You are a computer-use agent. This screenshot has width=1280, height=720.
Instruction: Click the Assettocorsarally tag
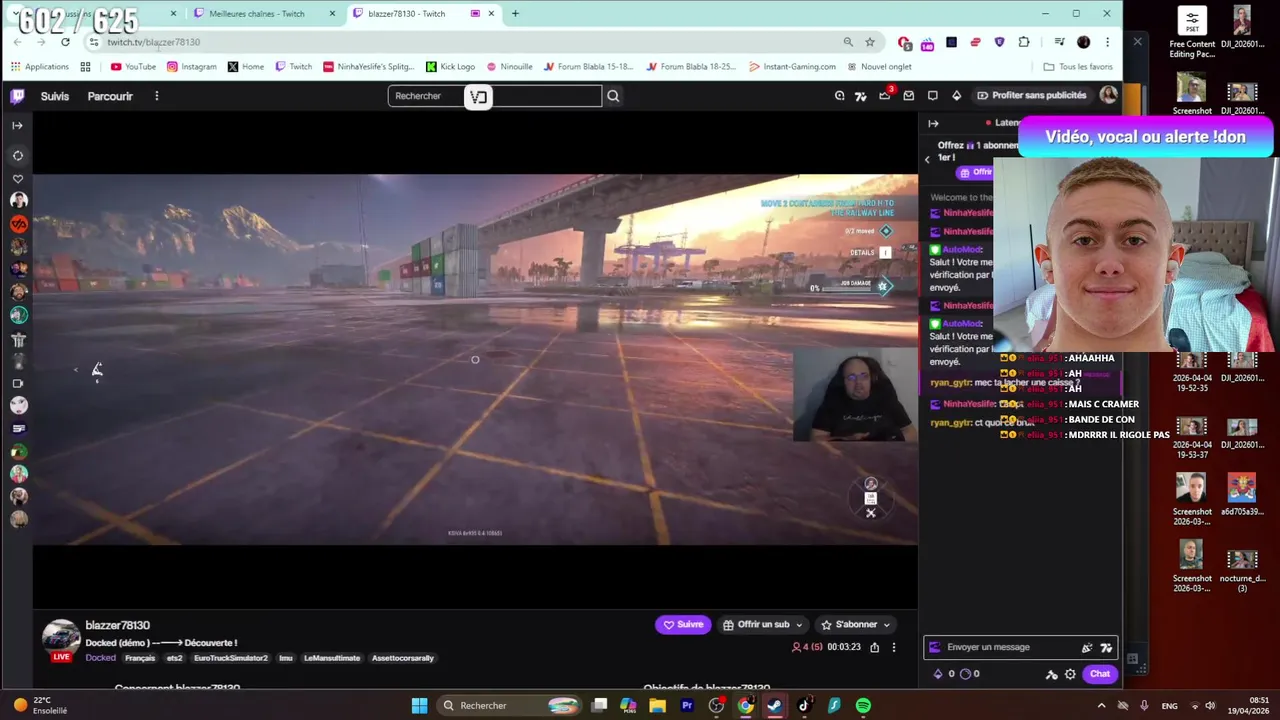(403, 658)
